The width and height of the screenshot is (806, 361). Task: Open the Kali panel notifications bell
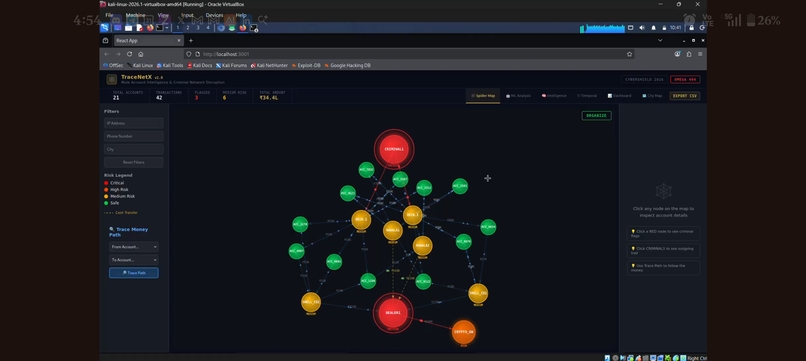click(x=653, y=28)
